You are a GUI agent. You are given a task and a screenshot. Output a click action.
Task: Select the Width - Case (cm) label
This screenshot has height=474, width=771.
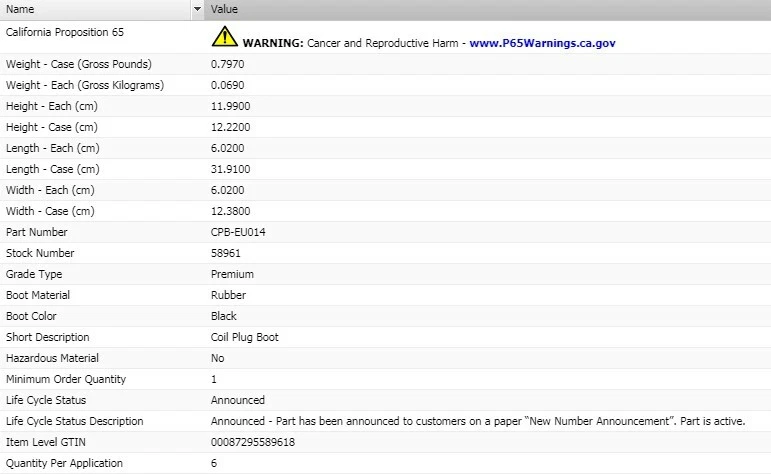click(x=50, y=212)
